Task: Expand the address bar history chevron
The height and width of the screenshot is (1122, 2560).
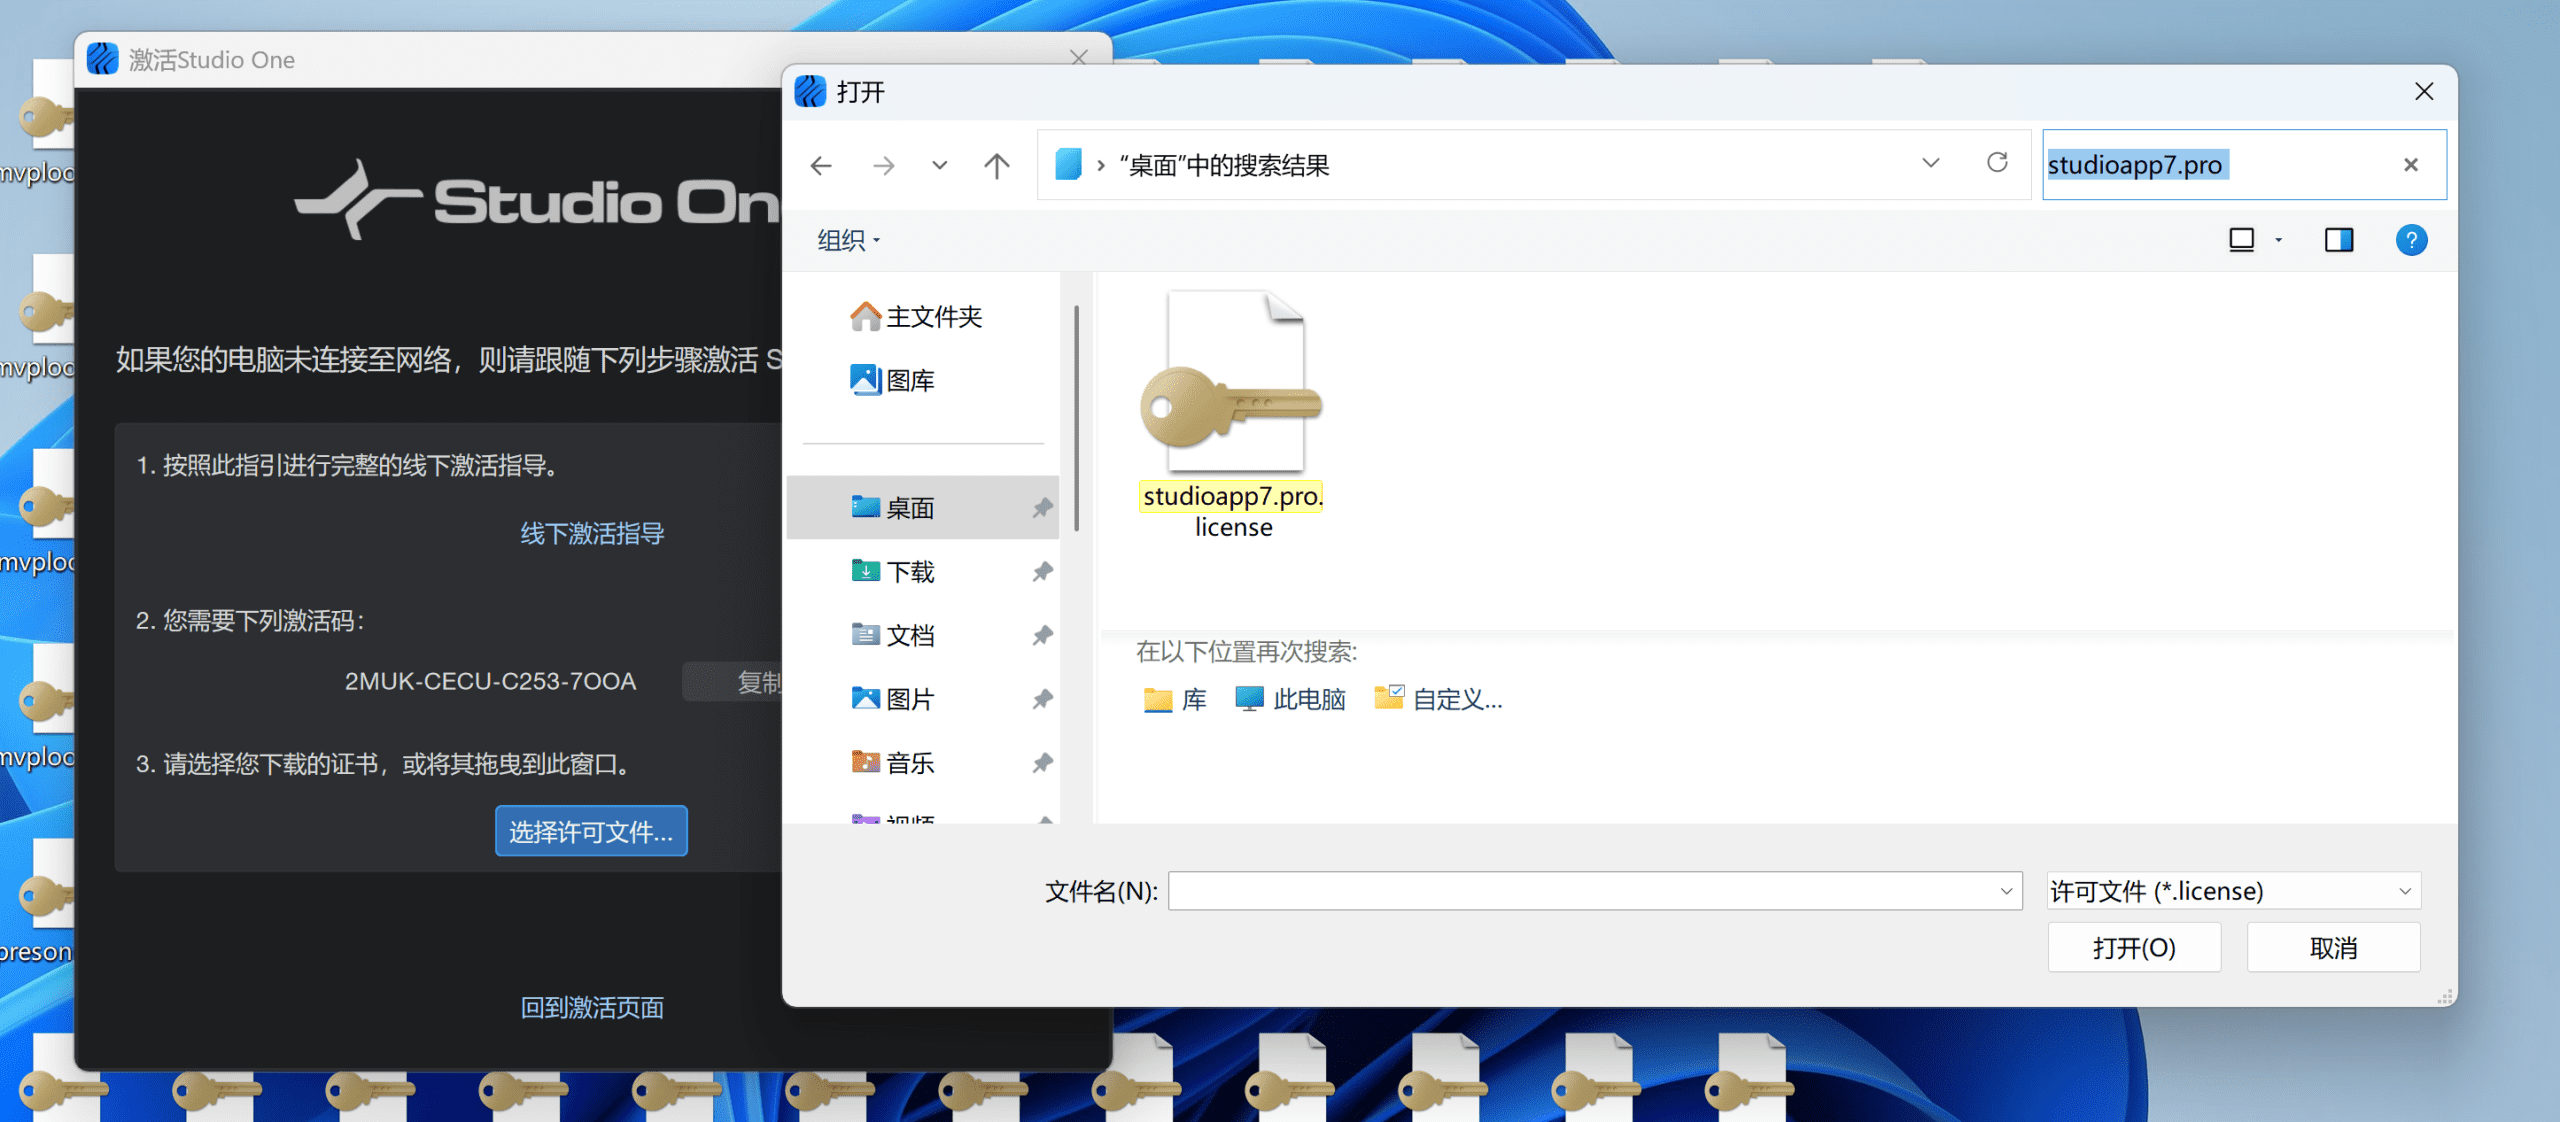Action: pyautogui.click(x=1931, y=163)
